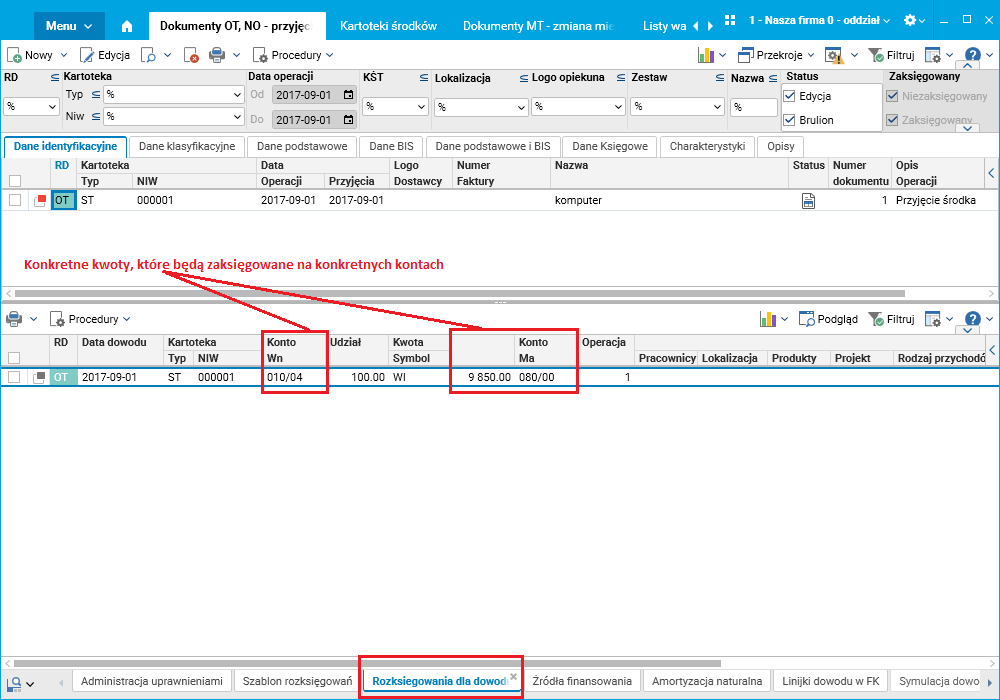Click the Edycja pencil icon
This screenshot has height=700, width=1000.
click(87, 55)
